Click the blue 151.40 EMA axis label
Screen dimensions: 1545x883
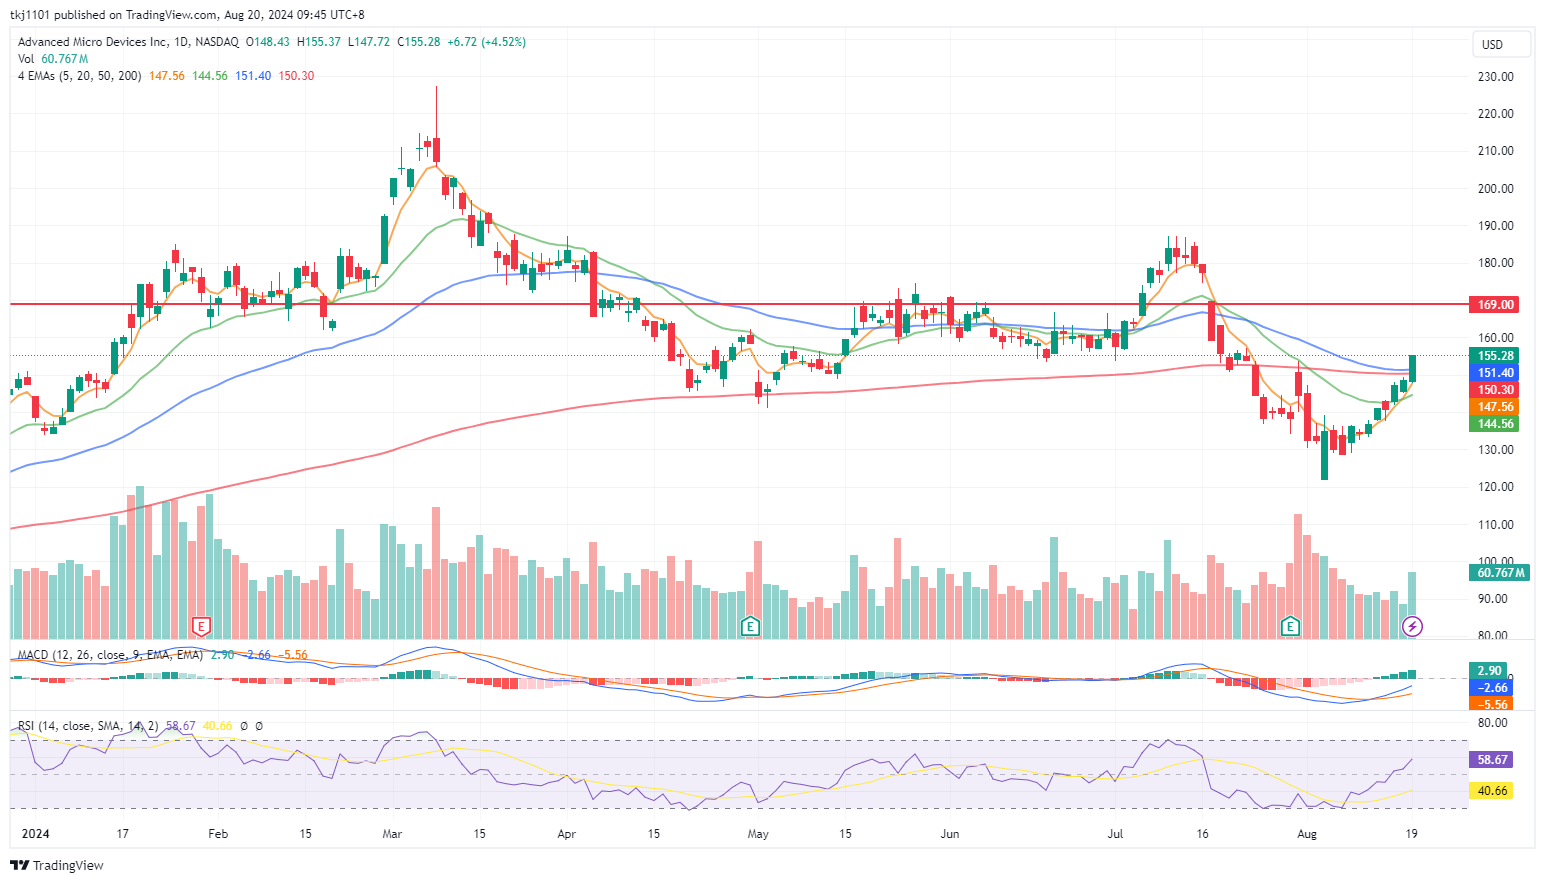point(1496,373)
